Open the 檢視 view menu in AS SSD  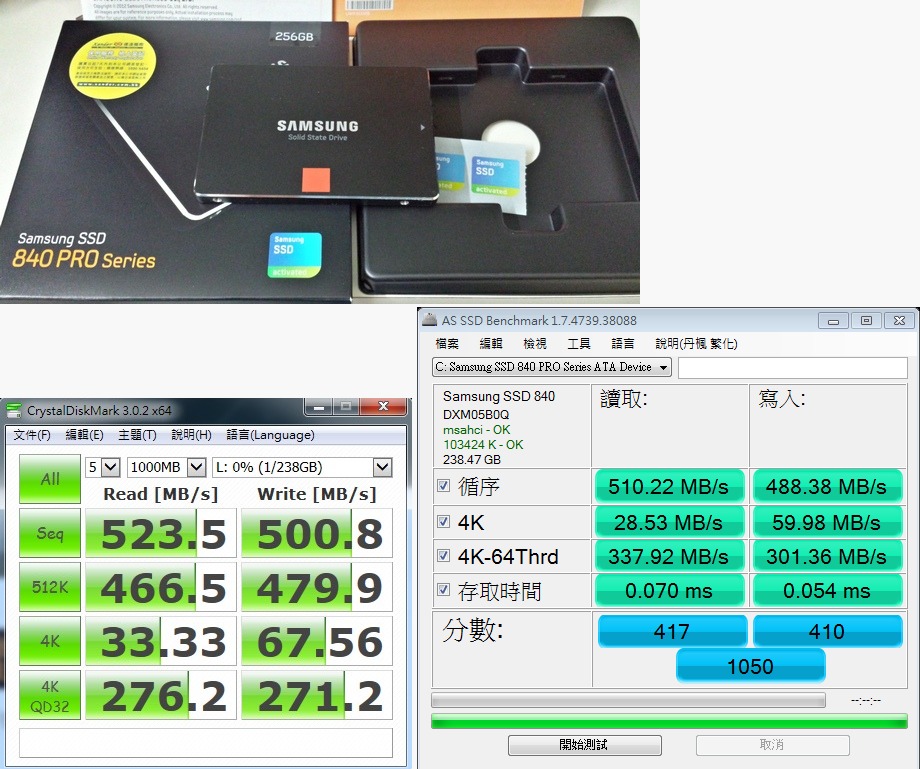(535, 344)
